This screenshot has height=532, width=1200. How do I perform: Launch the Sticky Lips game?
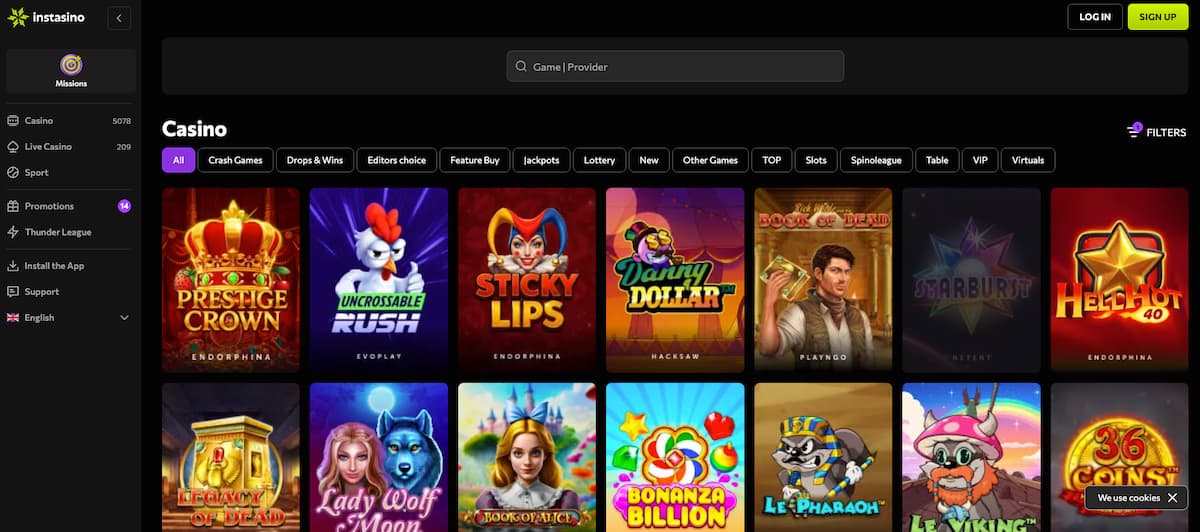click(527, 280)
